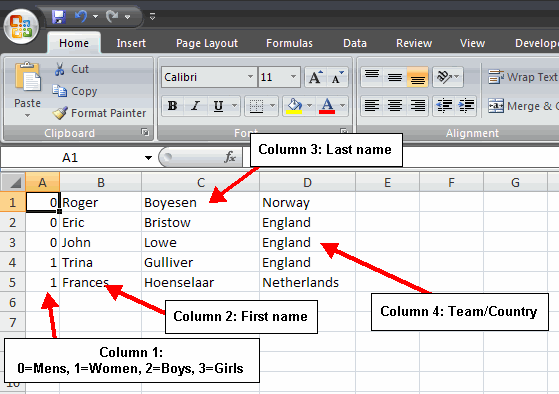Click the Select All corner triangle
The width and height of the screenshot is (559, 394).
tap(13, 182)
